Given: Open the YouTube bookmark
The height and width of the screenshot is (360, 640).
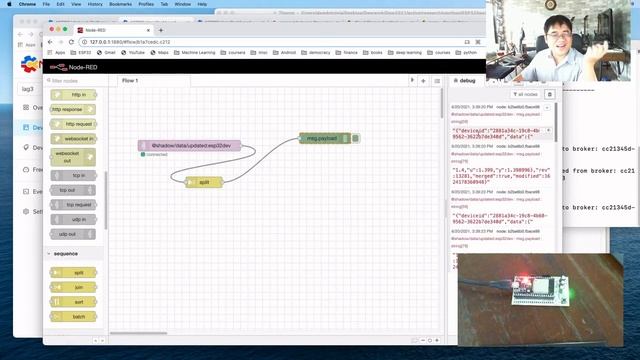Looking at the screenshot, I should point(133,53).
